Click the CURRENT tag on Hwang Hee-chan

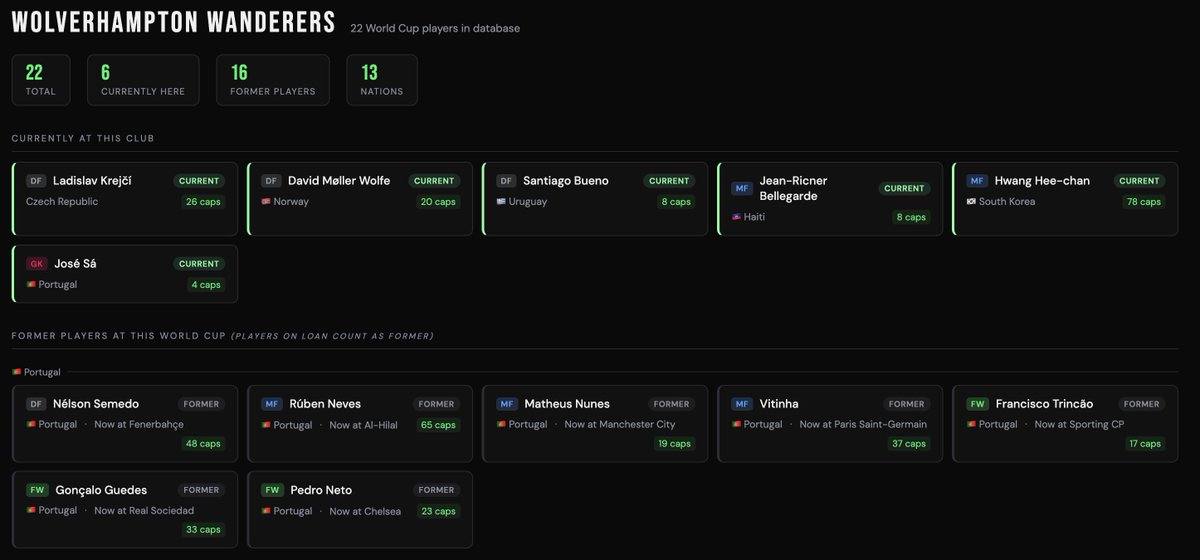click(x=1139, y=181)
